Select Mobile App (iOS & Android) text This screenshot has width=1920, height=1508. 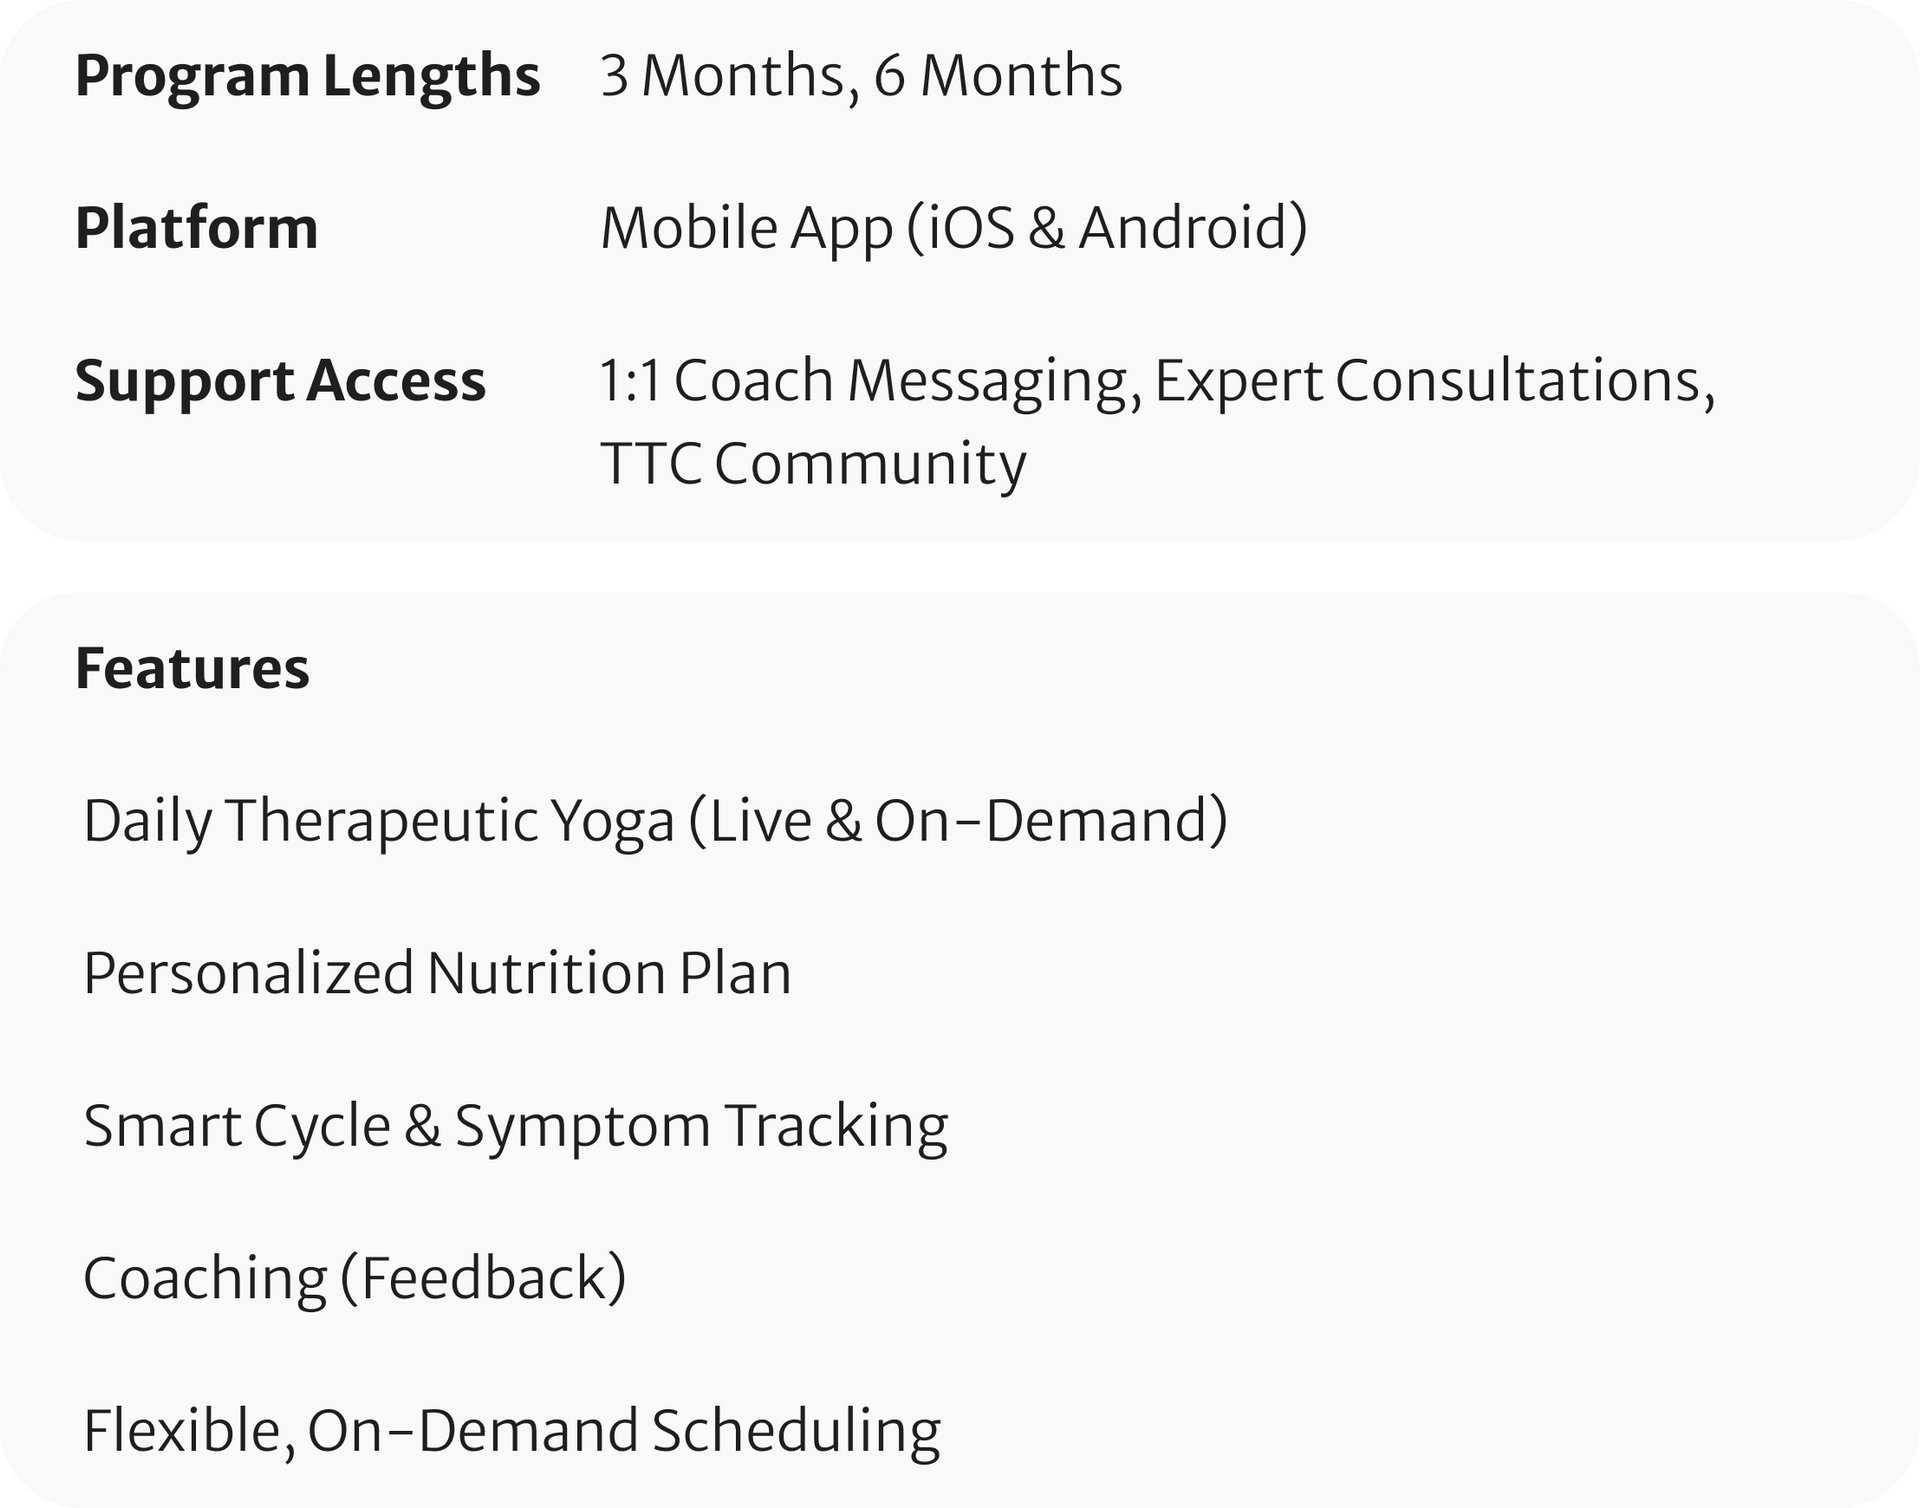pos(954,229)
